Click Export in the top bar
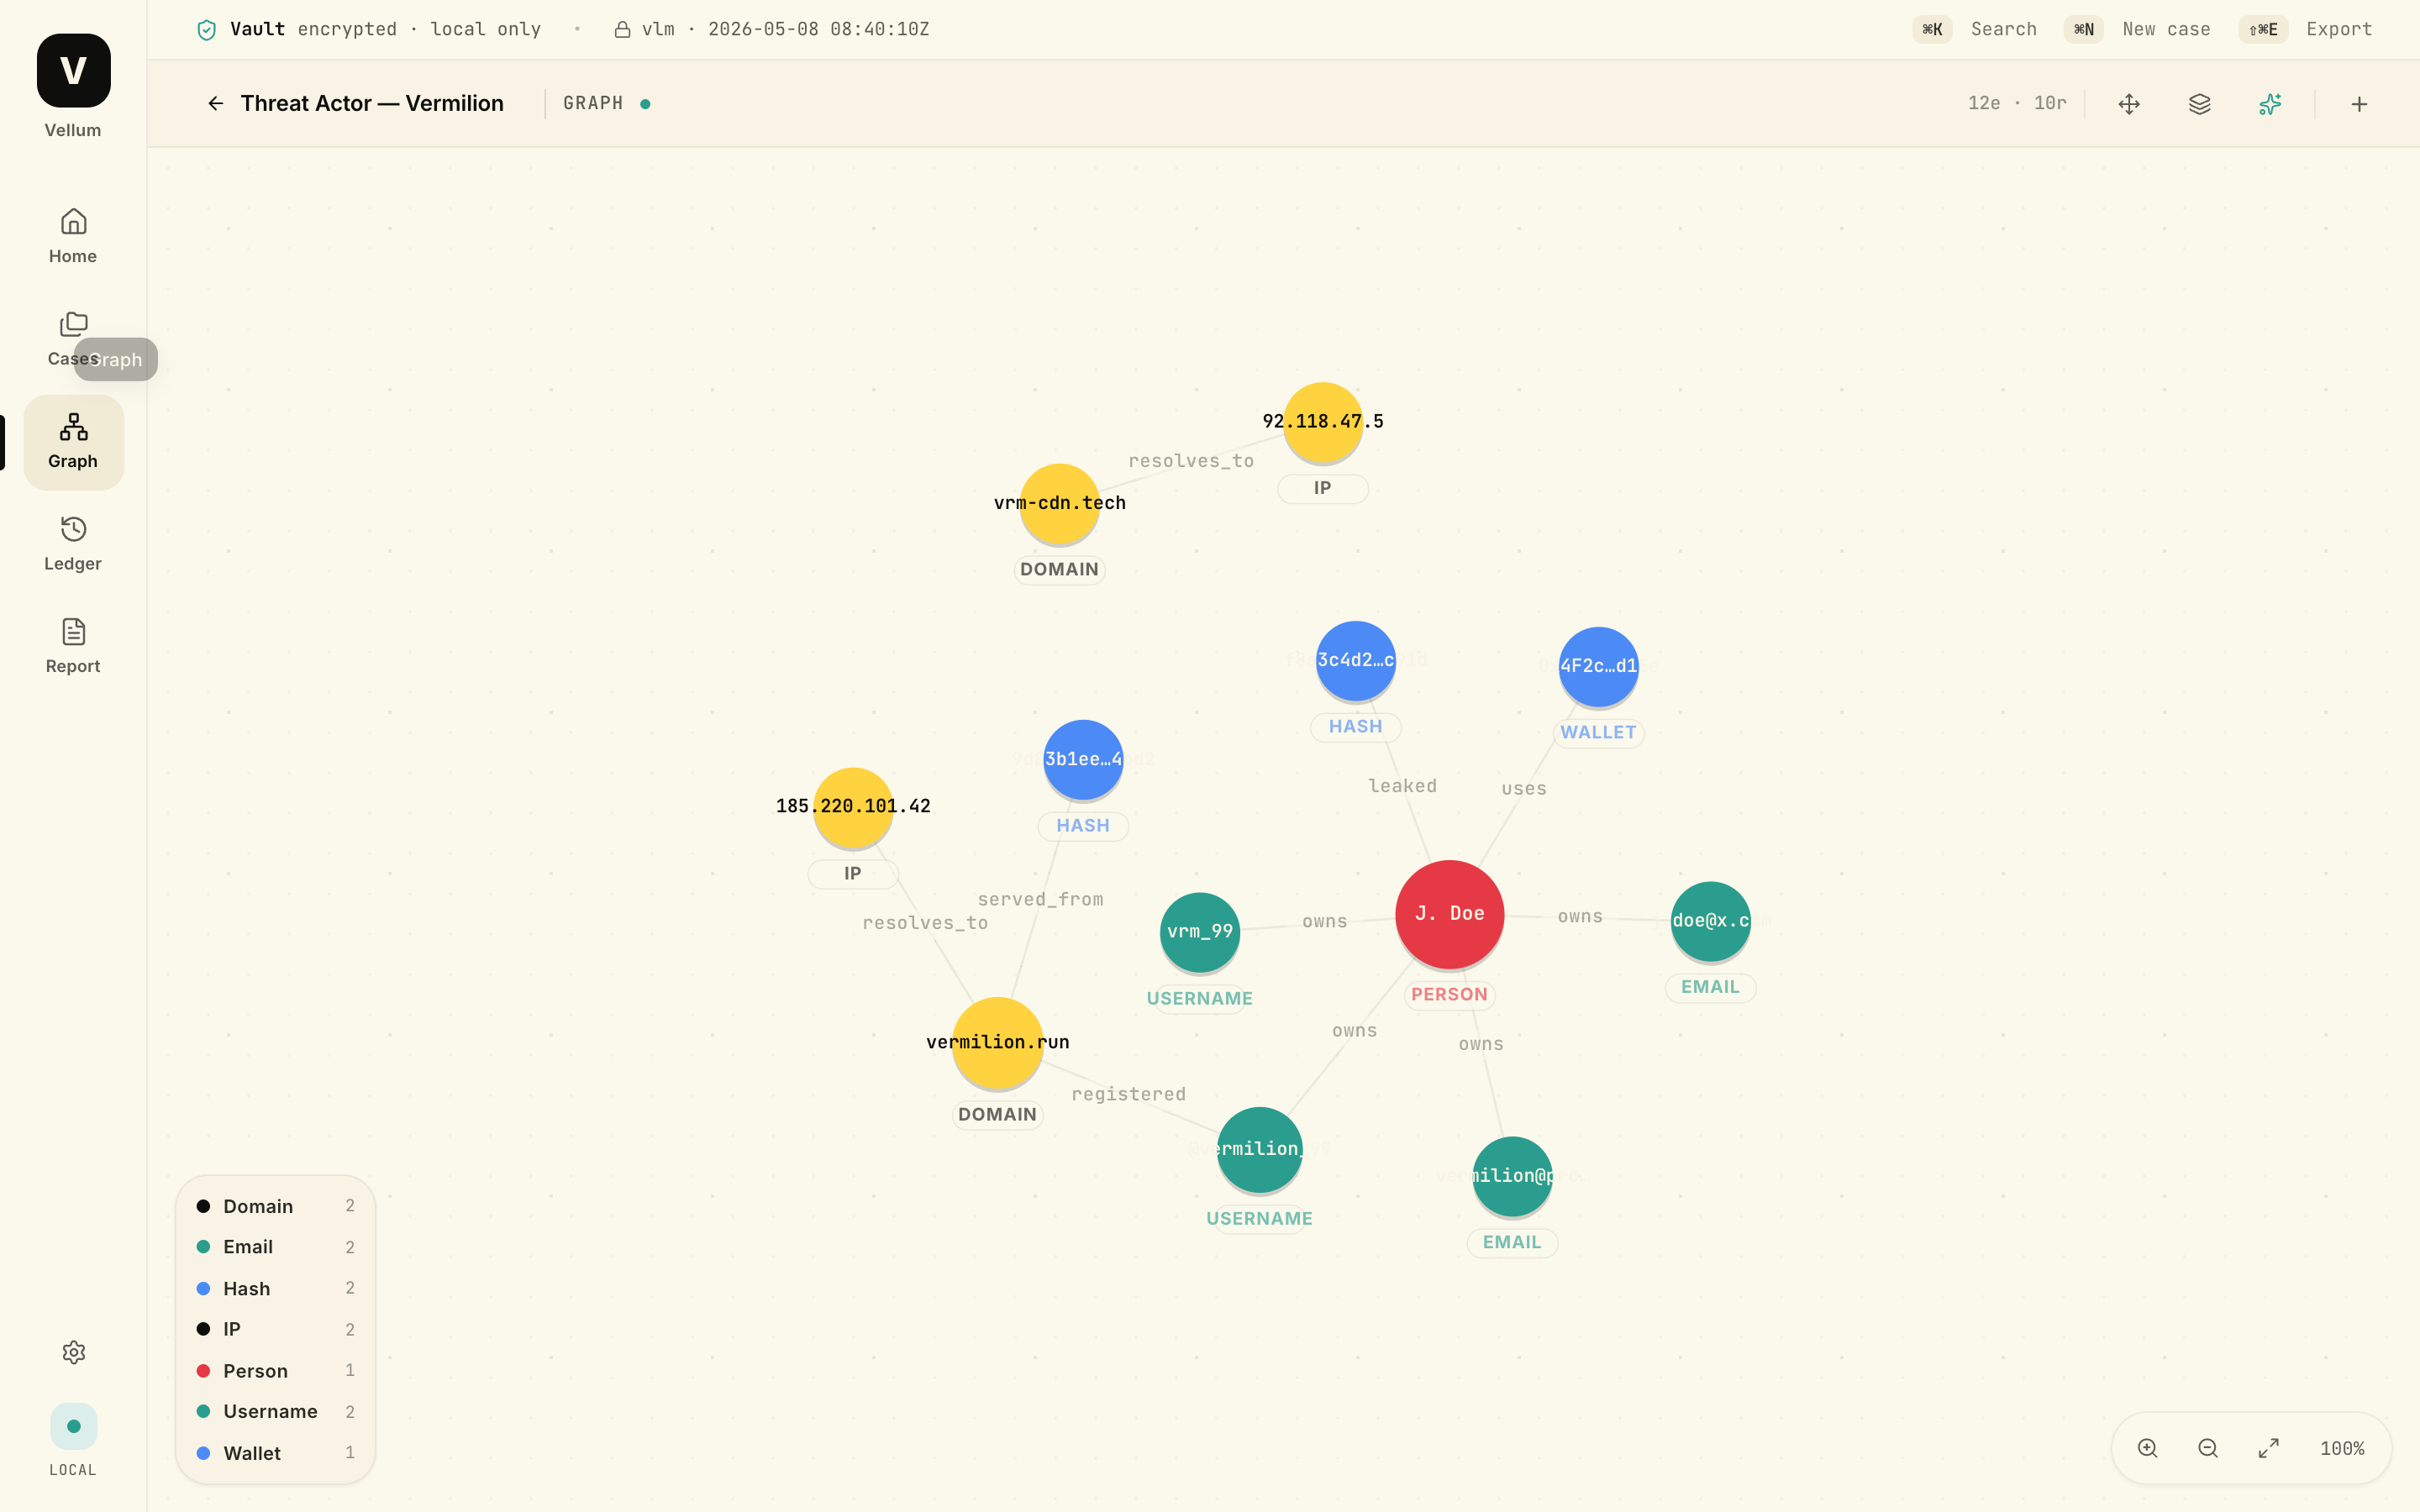This screenshot has height=1512, width=2420. point(2339,30)
